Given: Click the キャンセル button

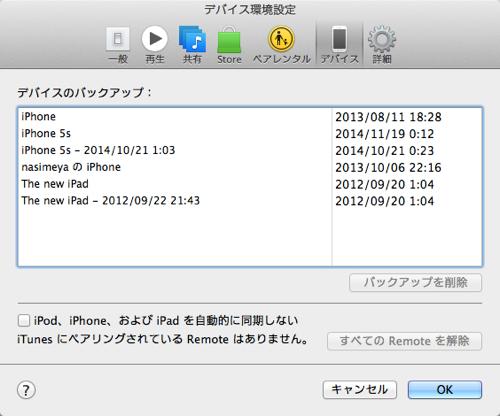Looking at the screenshot, I should coord(360,390).
